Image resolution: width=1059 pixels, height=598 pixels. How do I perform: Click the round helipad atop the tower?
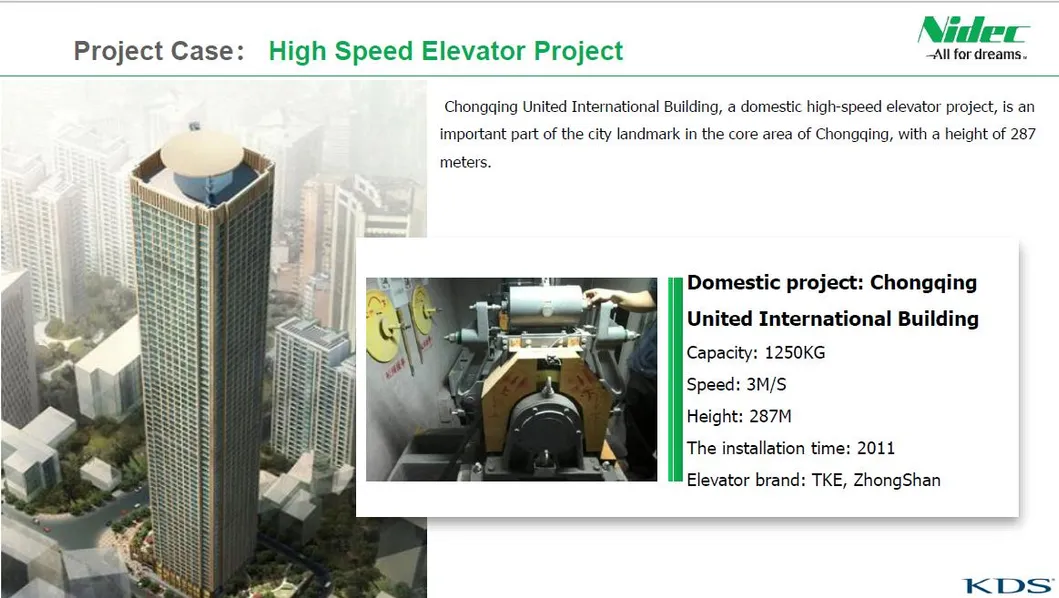(x=201, y=150)
